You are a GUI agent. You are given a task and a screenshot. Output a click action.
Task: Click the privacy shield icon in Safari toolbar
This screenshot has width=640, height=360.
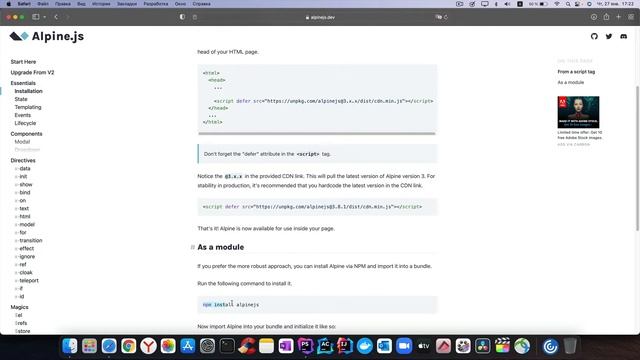click(x=182, y=17)
